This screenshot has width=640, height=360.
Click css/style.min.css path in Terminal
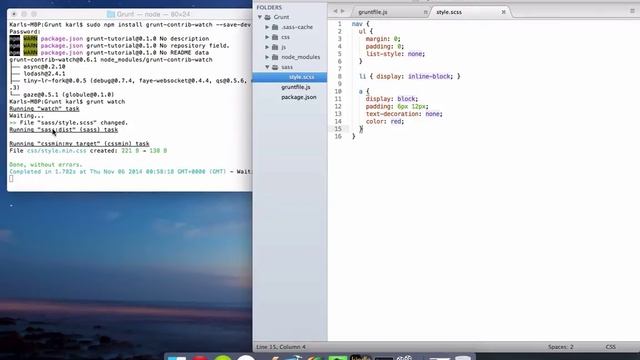57,151
